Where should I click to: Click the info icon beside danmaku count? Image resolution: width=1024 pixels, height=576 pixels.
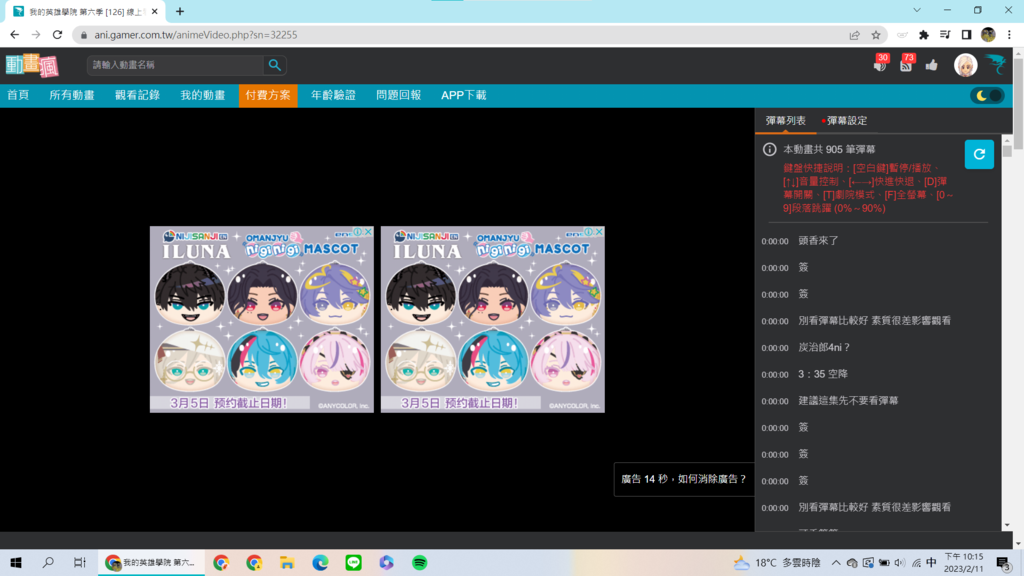769,150
